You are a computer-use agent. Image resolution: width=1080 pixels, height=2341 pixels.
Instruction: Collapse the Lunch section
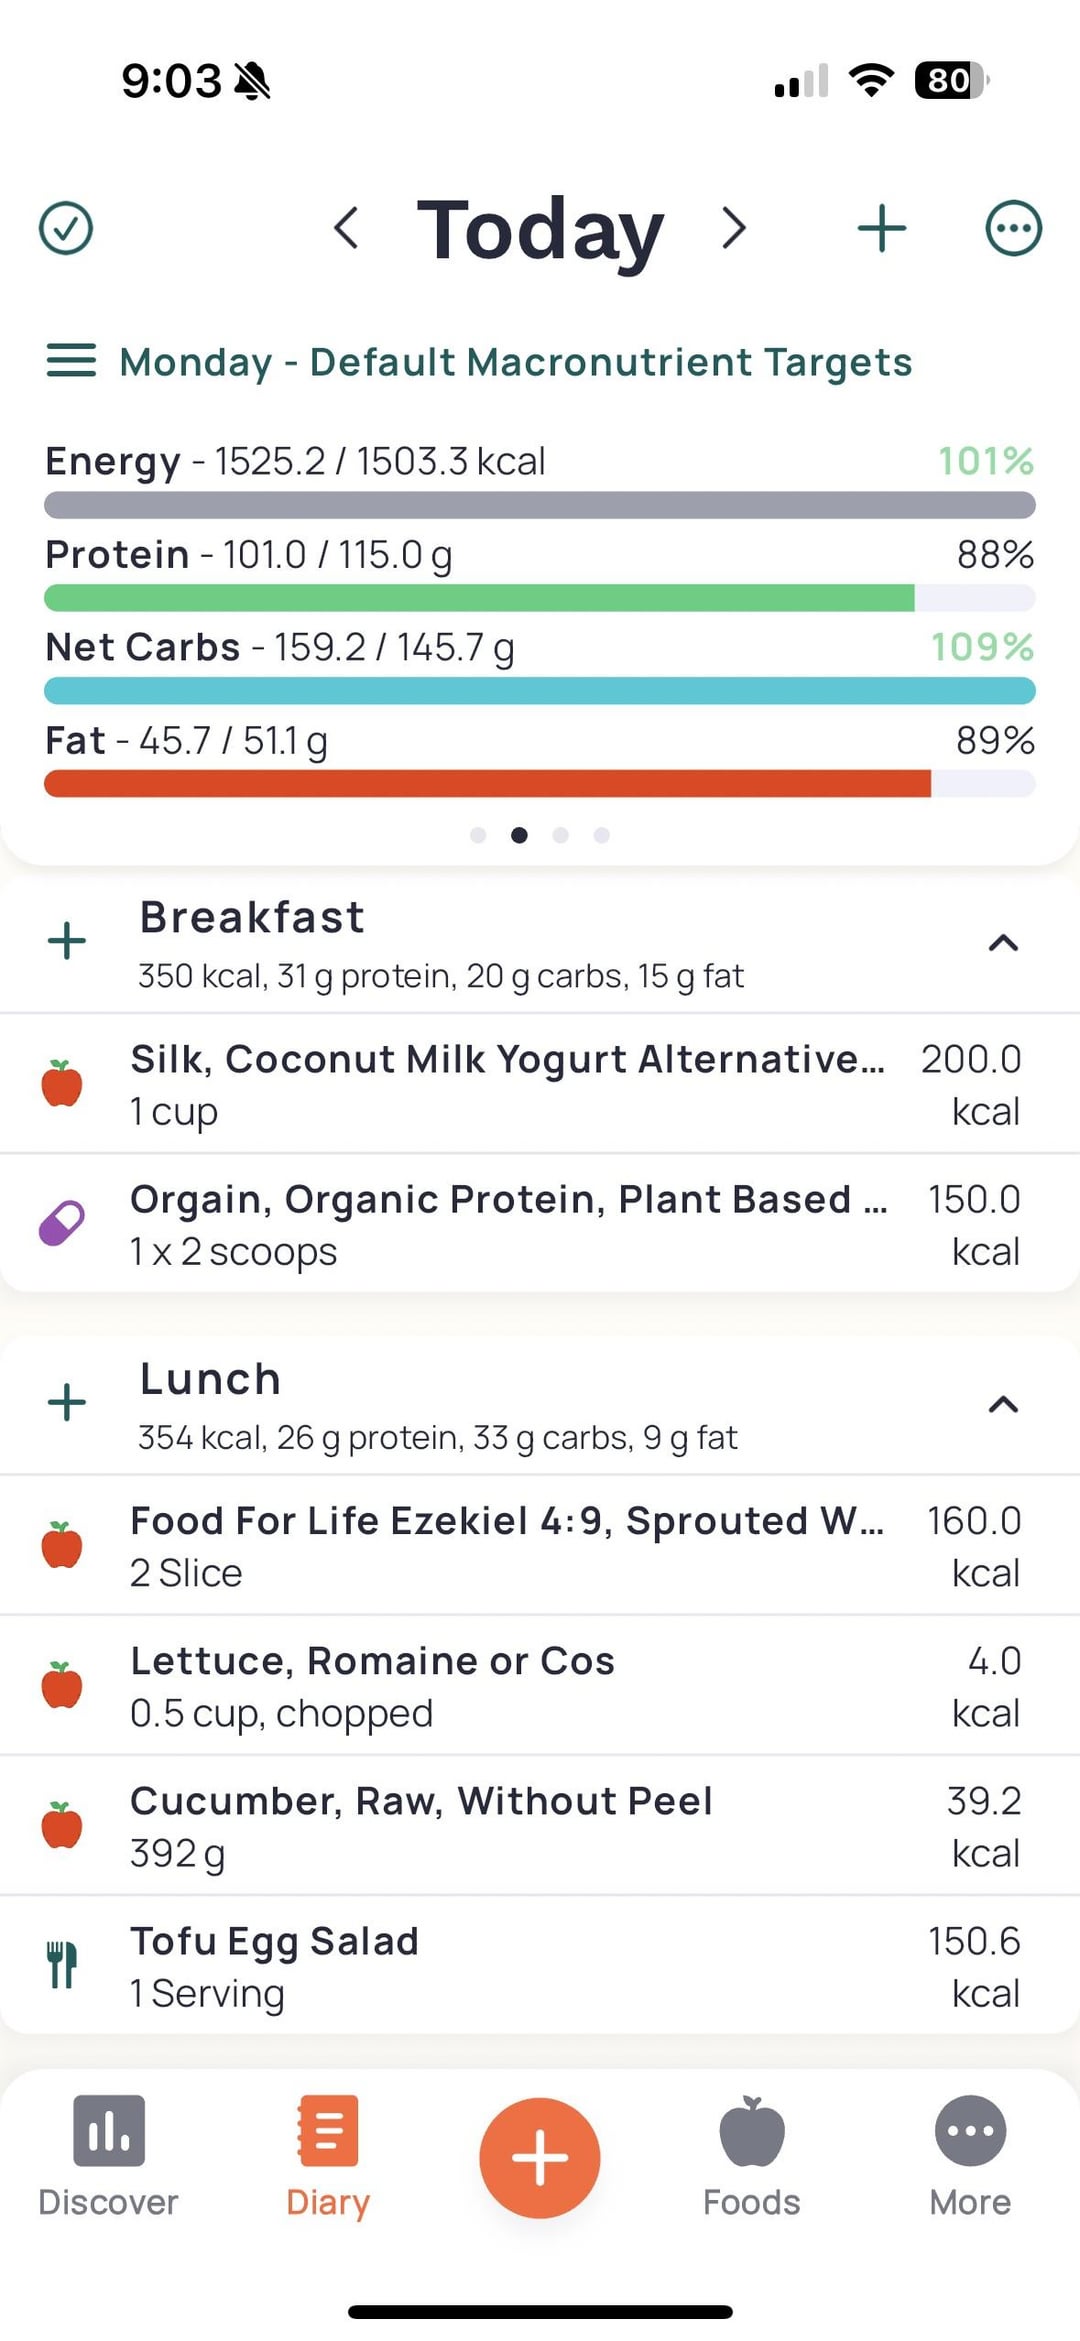click(x=1003, y=1404)
